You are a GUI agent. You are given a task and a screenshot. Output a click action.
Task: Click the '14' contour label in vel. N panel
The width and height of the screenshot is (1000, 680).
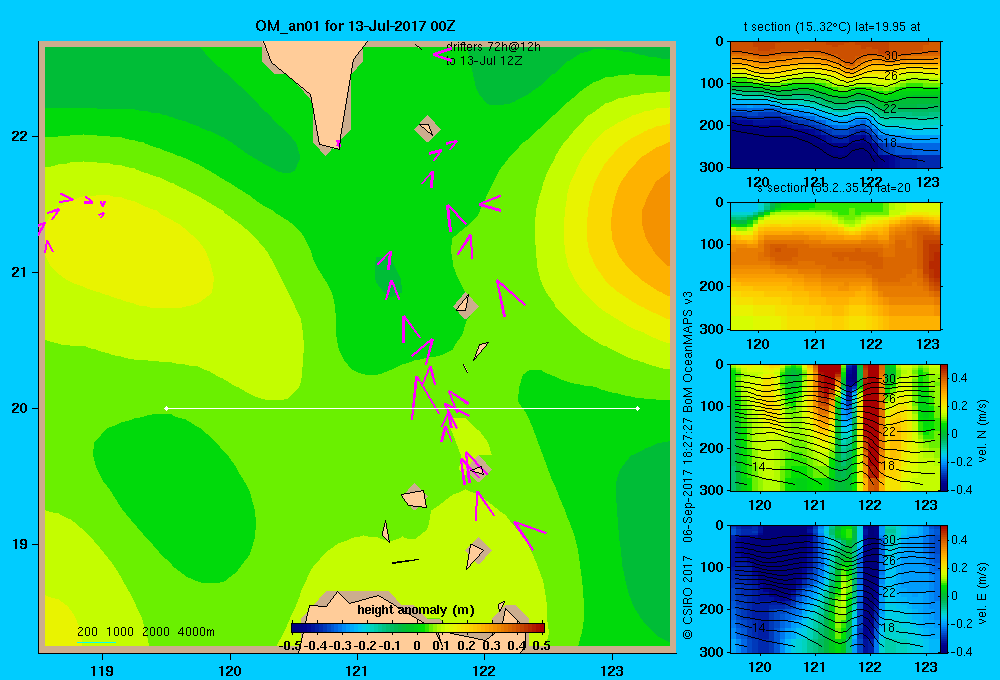(x=758, y=467)
